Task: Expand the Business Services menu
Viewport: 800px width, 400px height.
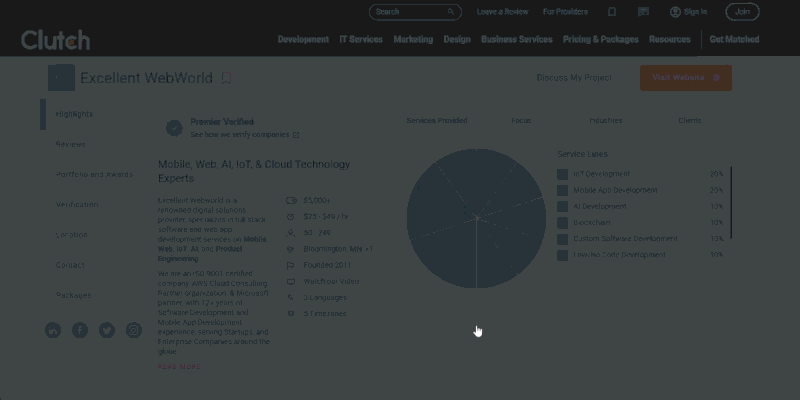Action: (x=516, y=40)
